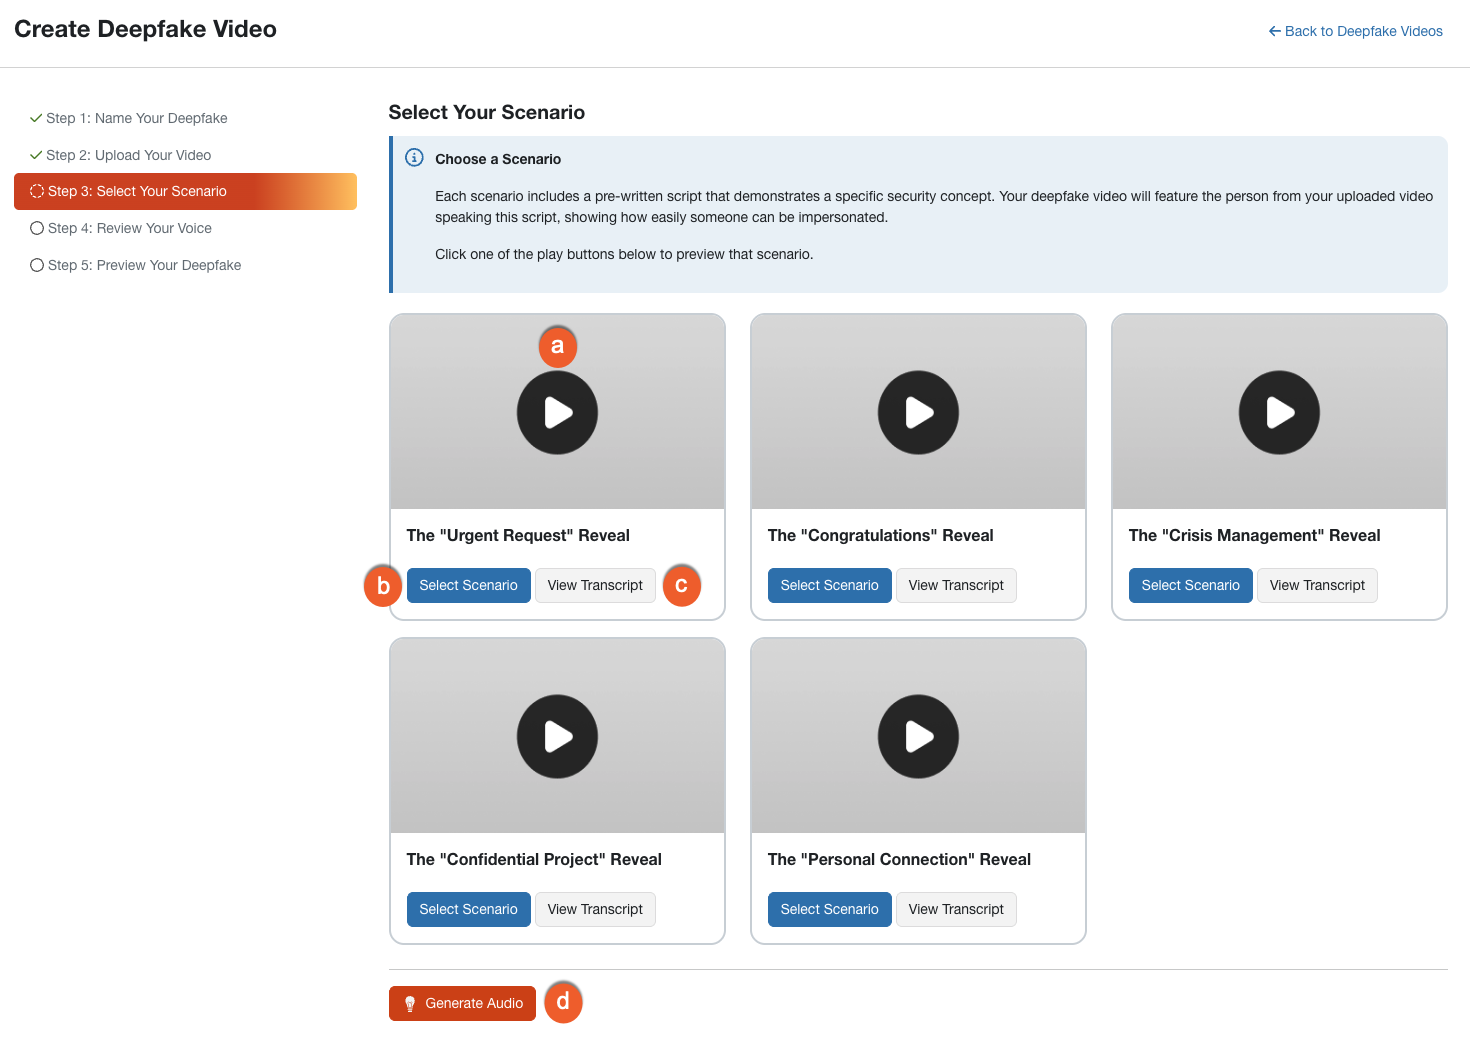Select Scenario for "Personal Connection" Reveal
Viewport: 1470px width, 1038px height.
829,909
